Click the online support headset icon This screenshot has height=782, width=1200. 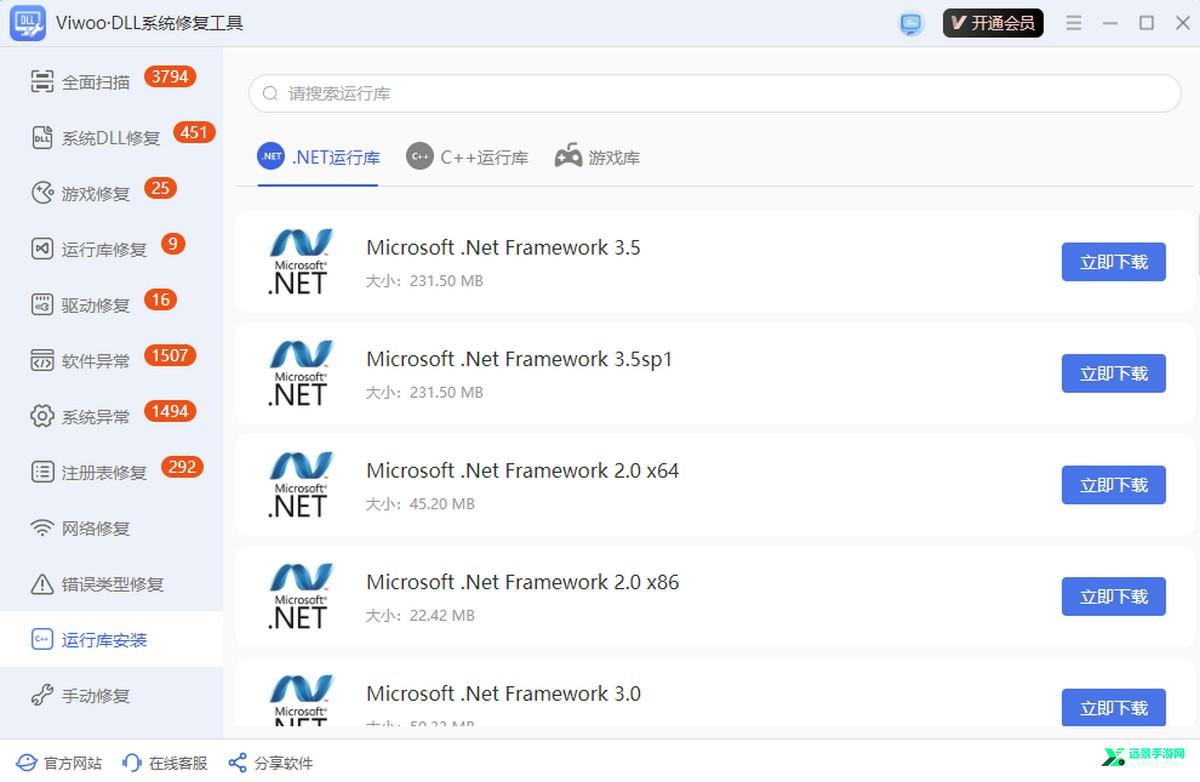tap(131, 763)
